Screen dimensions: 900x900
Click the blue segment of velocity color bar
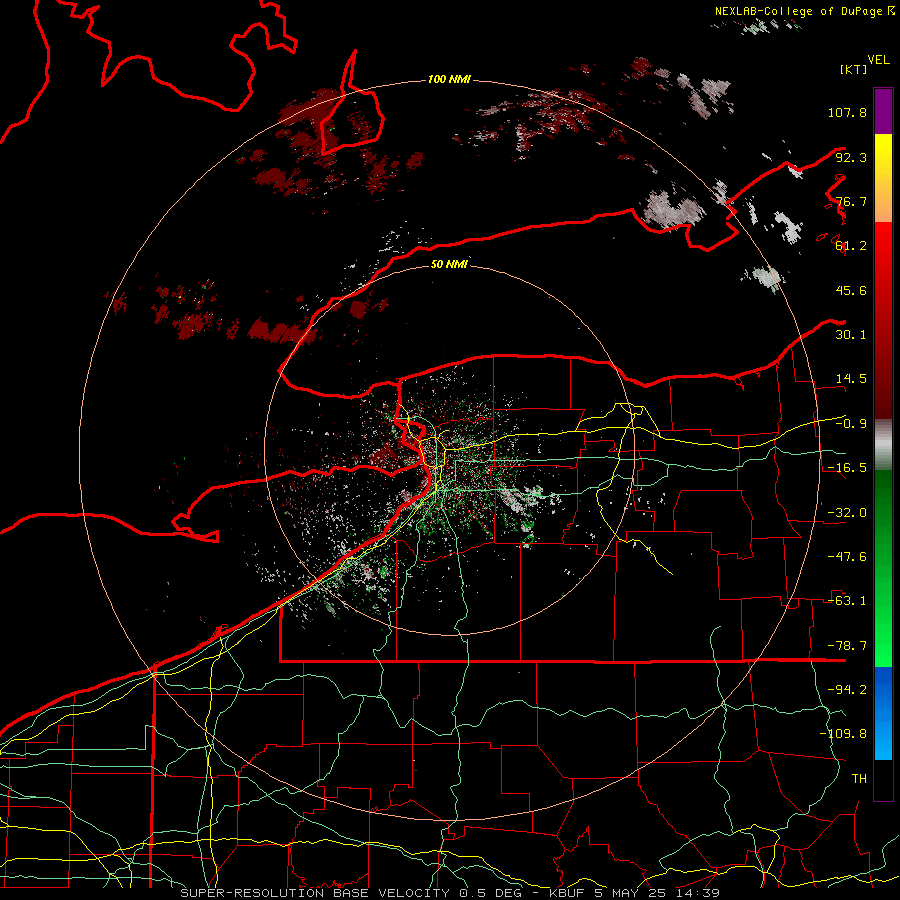point(883,713)
